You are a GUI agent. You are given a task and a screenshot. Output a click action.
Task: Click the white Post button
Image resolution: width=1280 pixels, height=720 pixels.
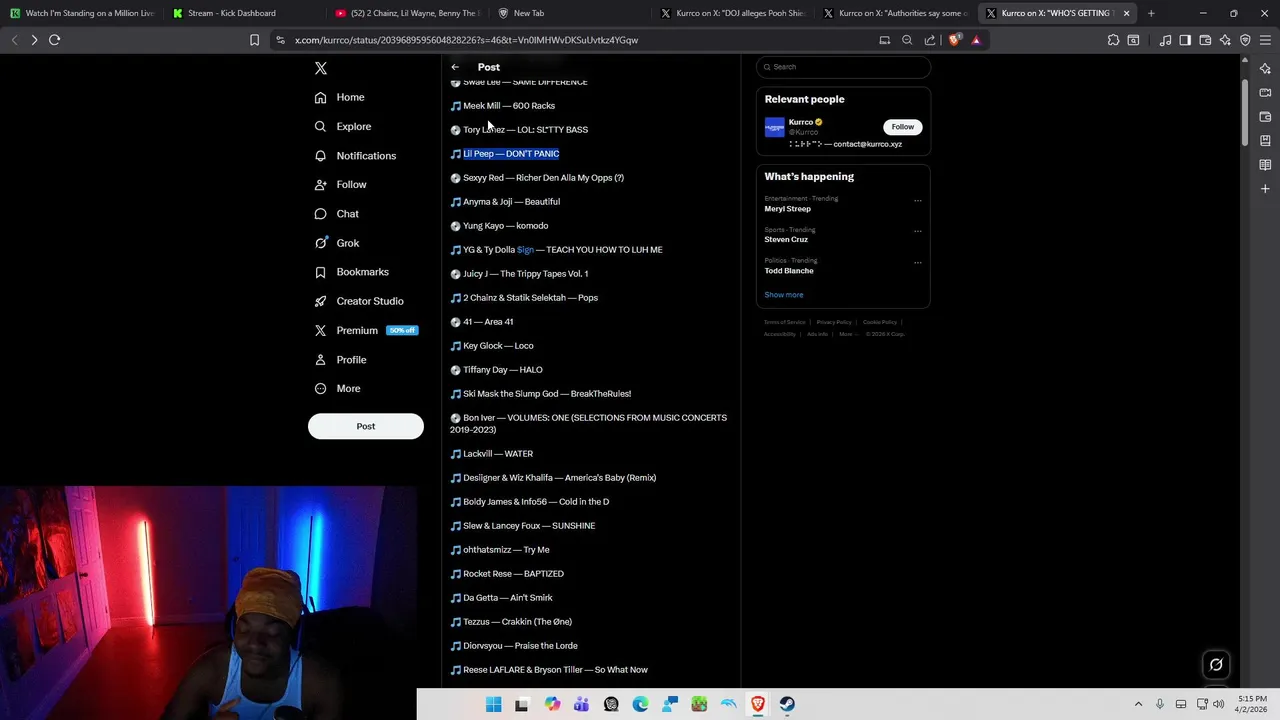point(366,426)
